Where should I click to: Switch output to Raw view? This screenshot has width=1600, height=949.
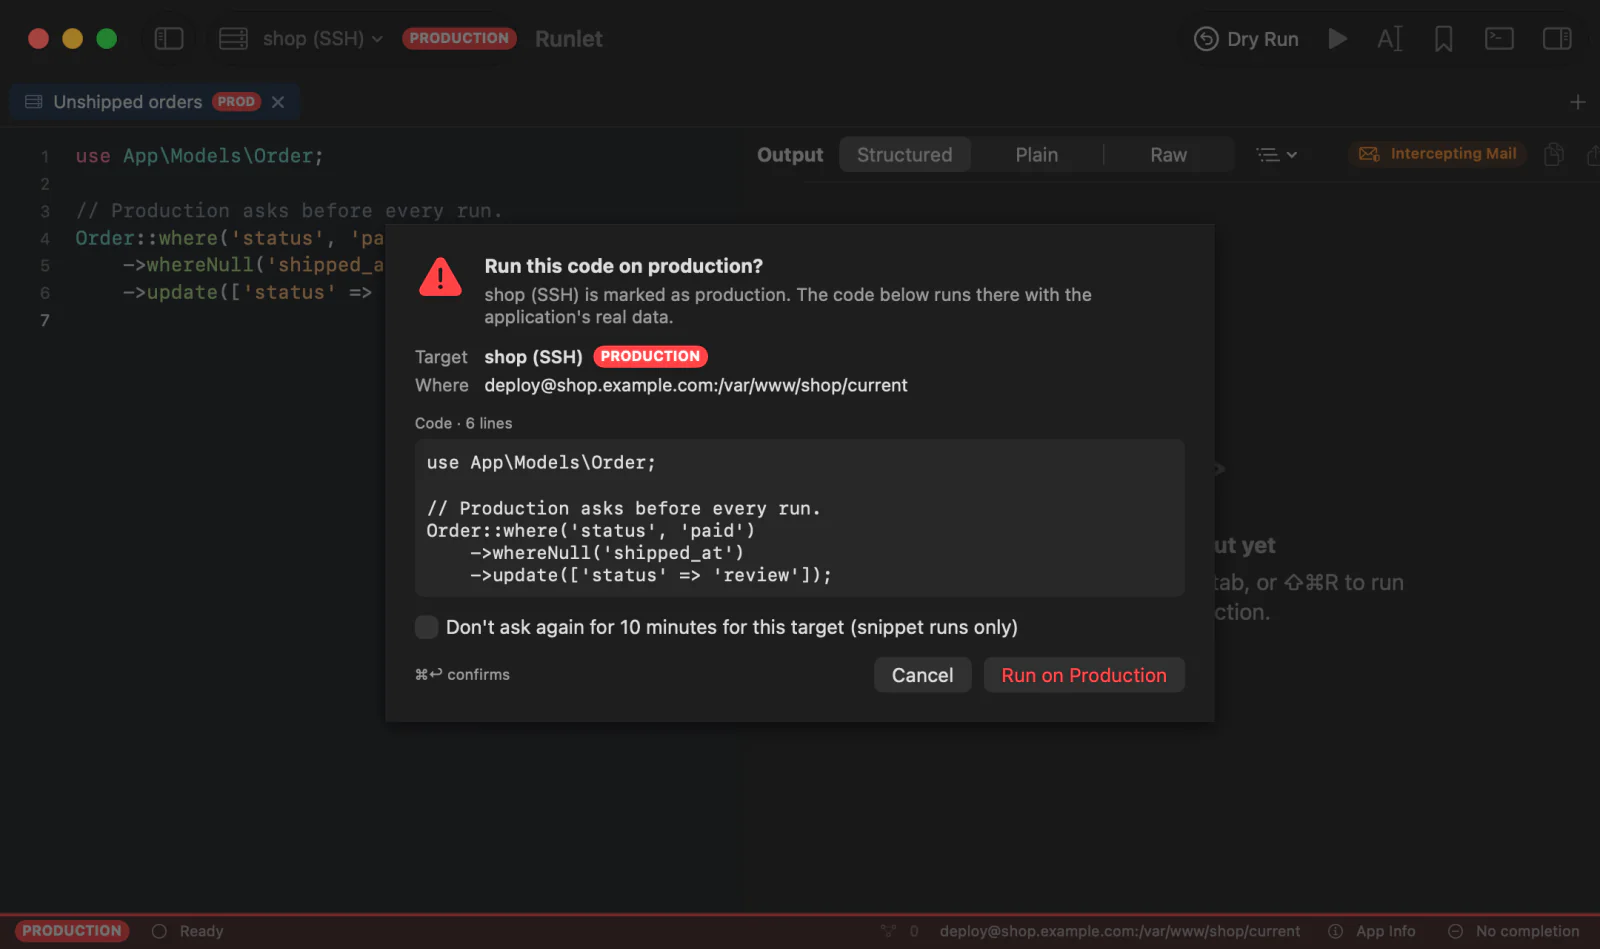click(1168, 155)
